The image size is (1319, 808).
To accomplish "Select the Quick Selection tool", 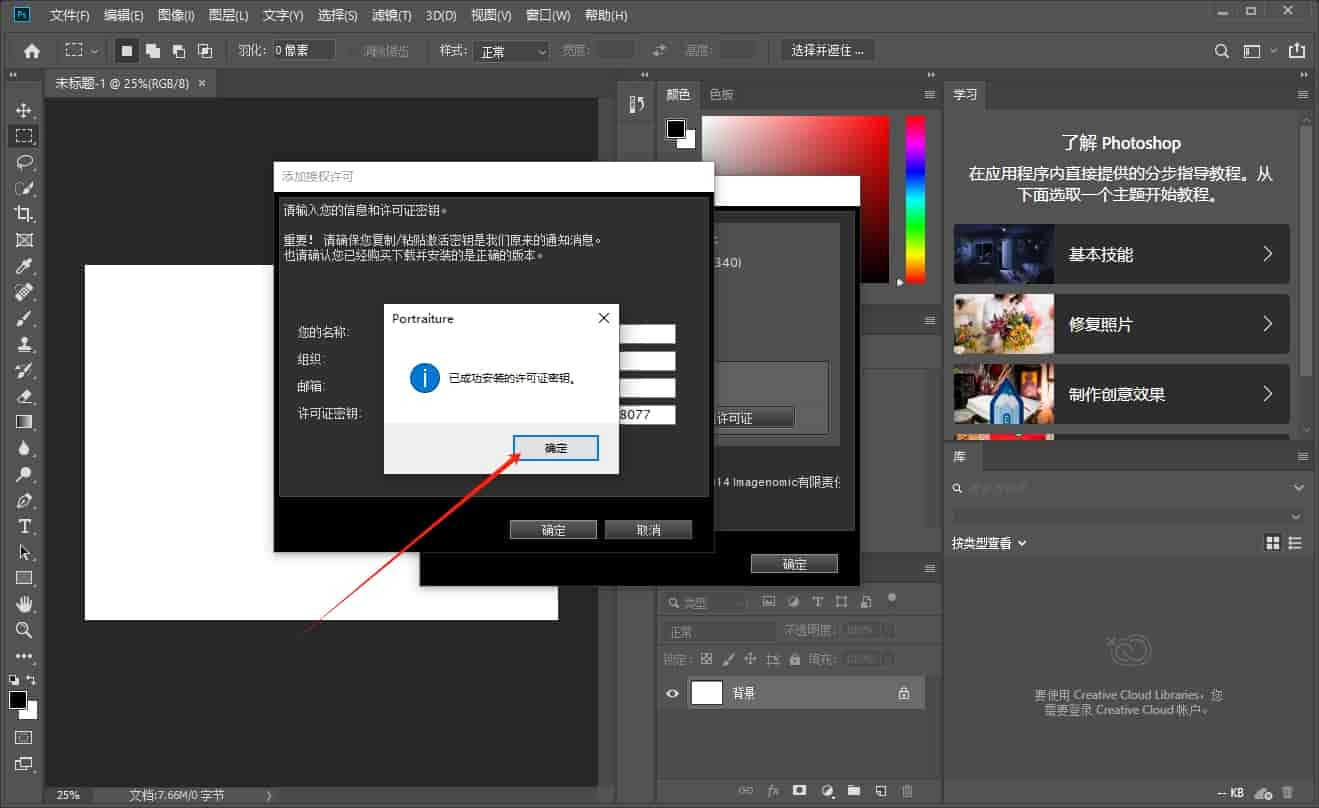I will pyautogui.click(x=24, y=188).
